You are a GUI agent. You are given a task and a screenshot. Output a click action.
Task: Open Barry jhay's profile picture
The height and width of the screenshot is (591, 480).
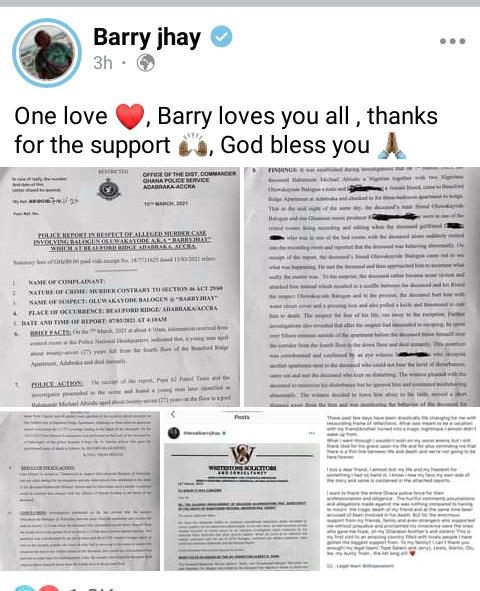click(47, 53)
